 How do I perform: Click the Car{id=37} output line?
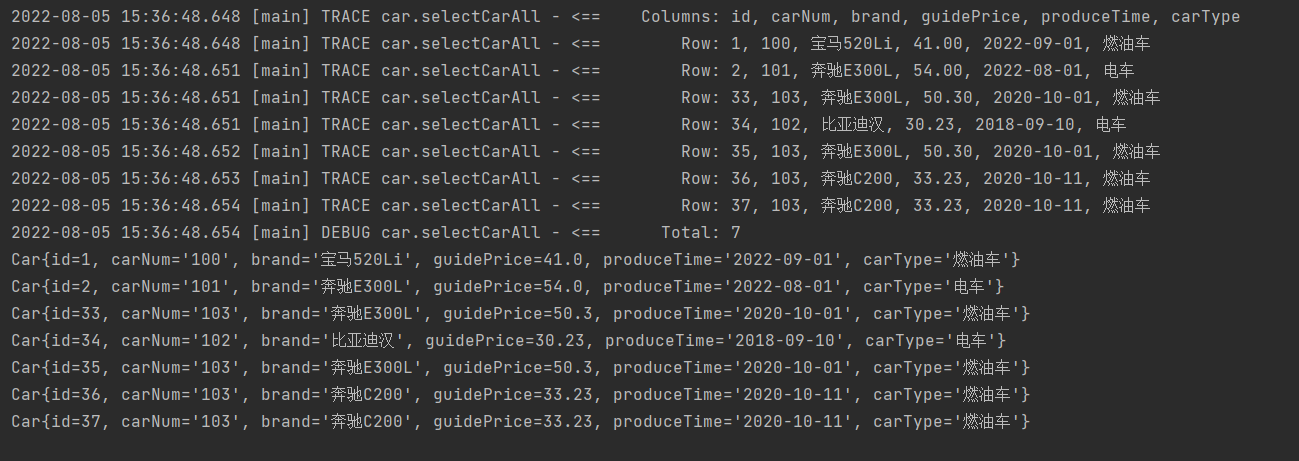[521, 422]
